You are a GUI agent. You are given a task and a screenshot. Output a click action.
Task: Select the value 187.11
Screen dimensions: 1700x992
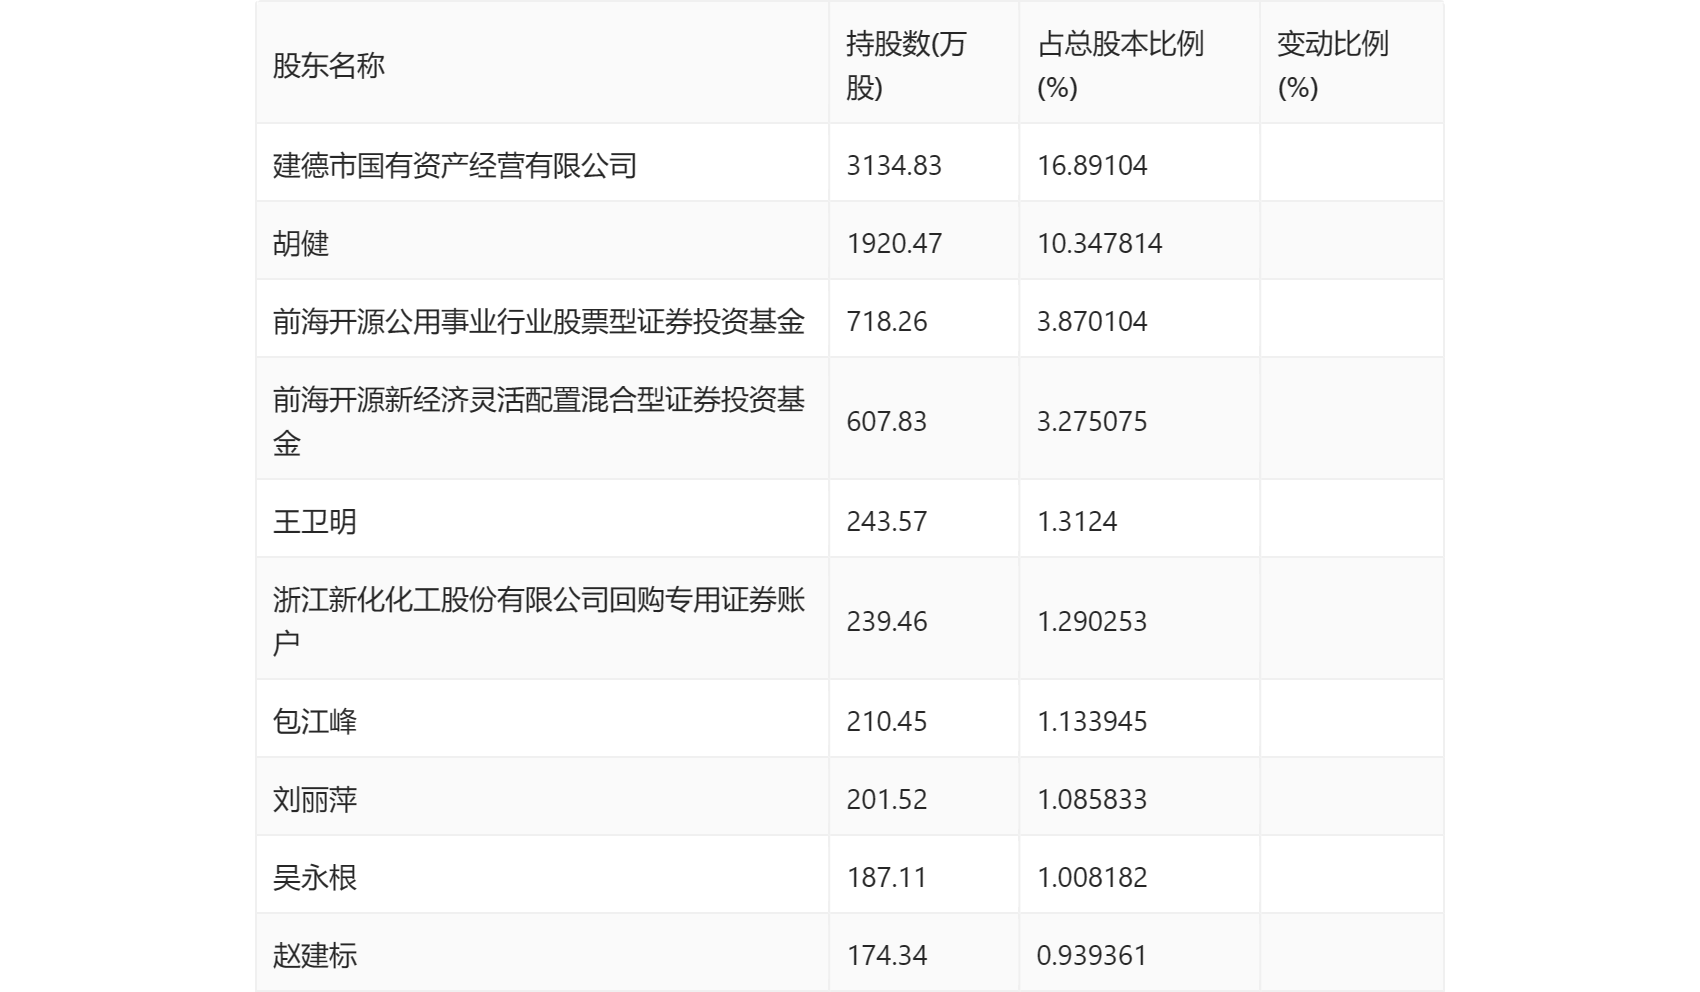coord(887,877)
